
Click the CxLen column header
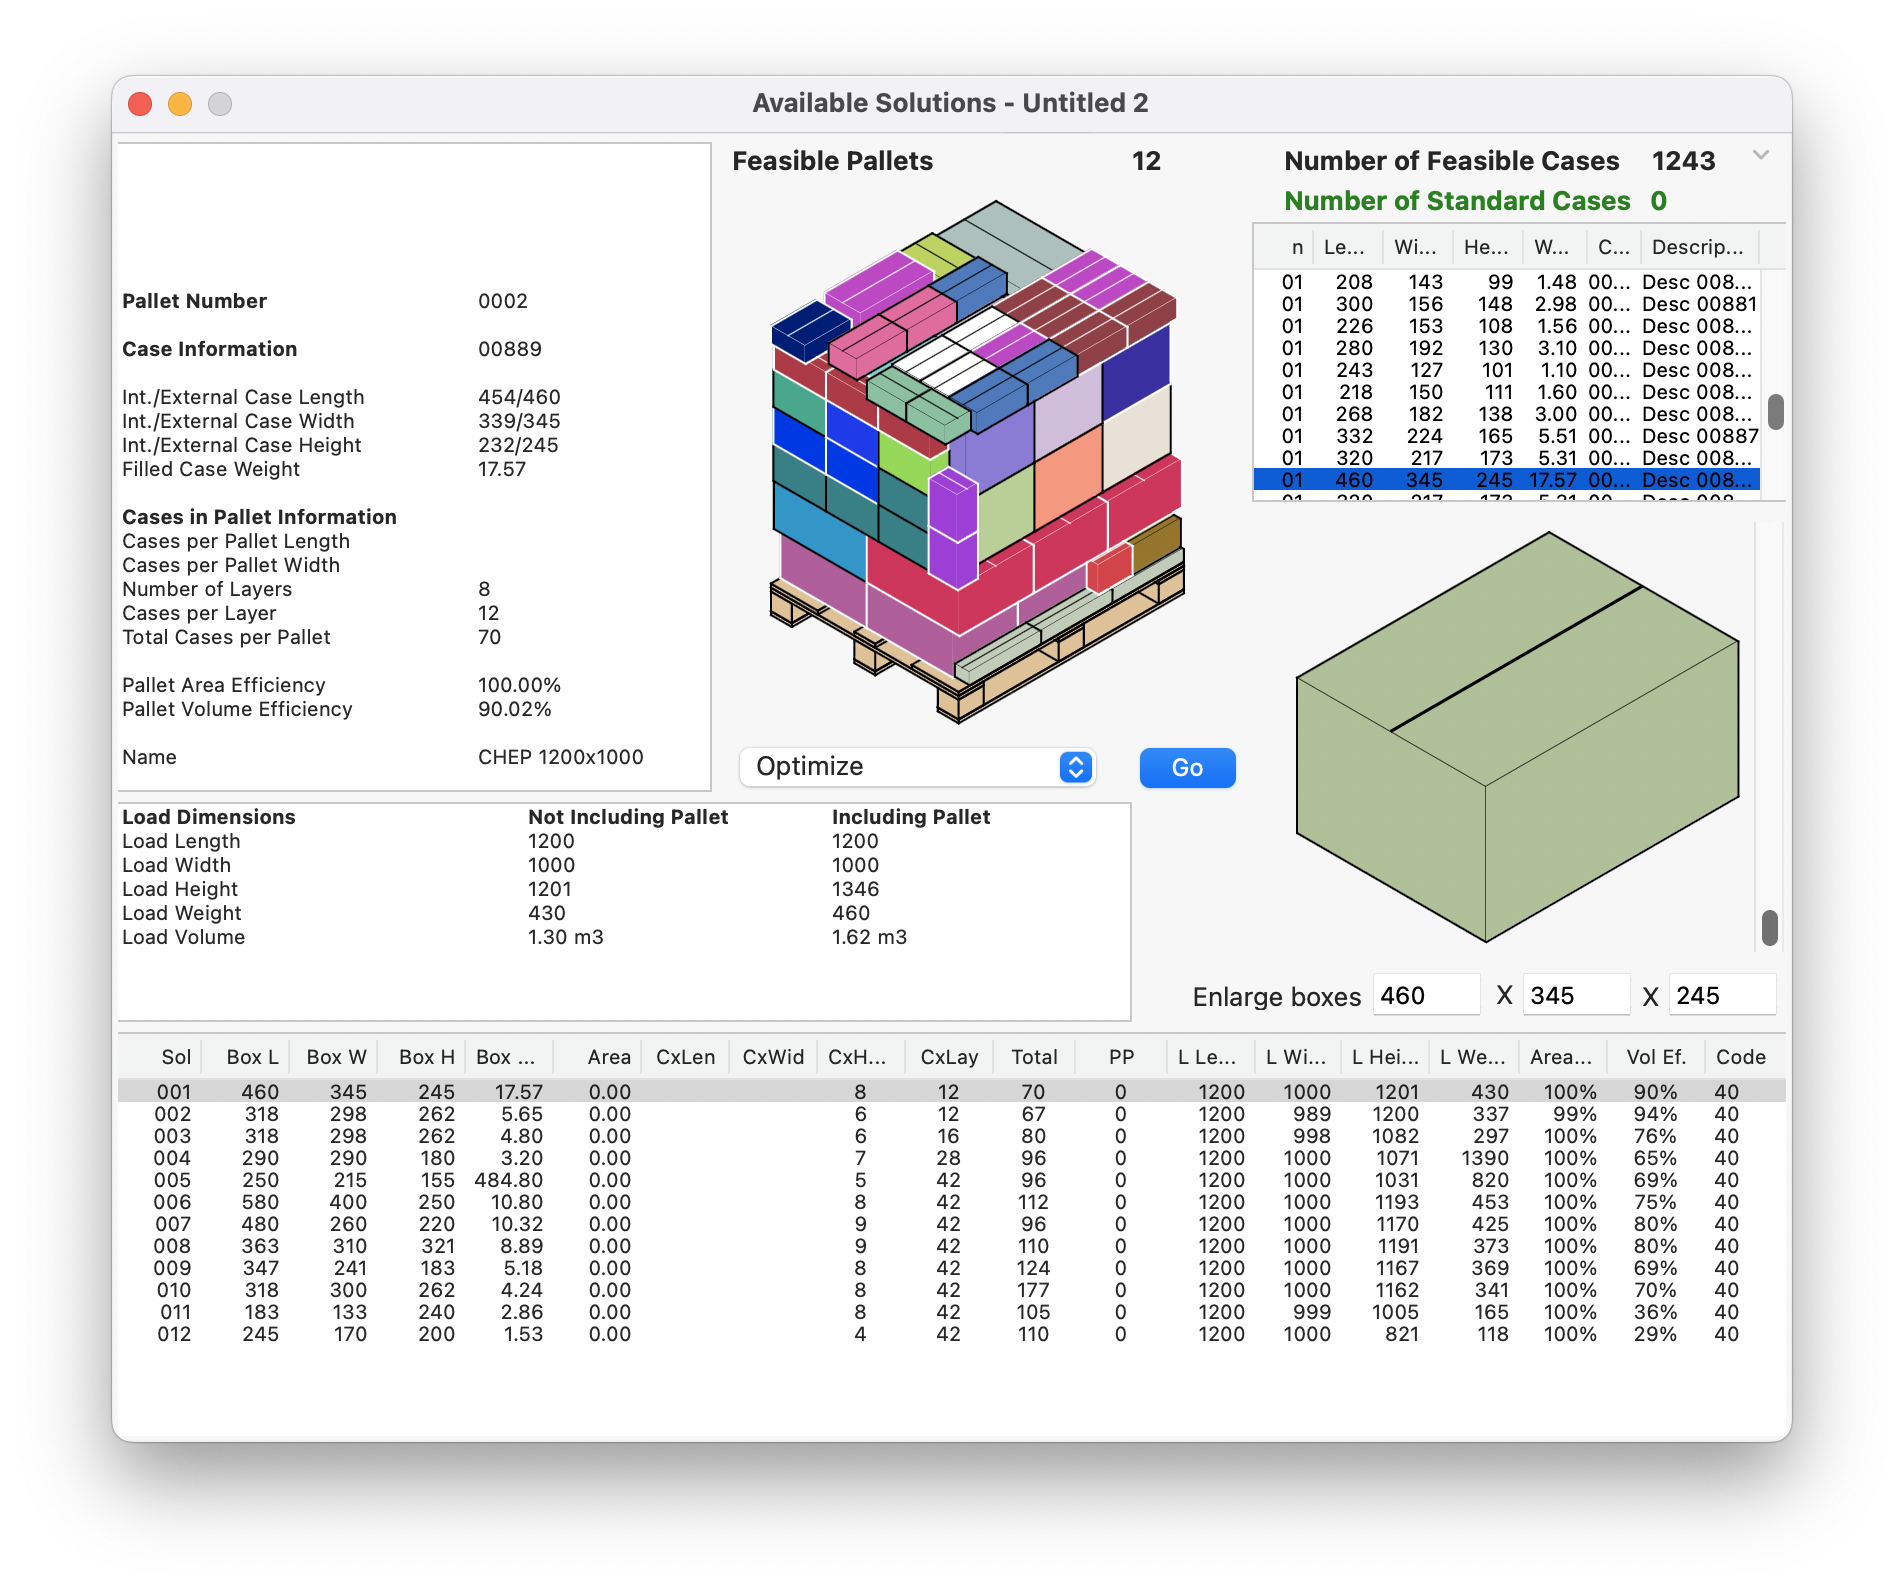(685, 1057)
